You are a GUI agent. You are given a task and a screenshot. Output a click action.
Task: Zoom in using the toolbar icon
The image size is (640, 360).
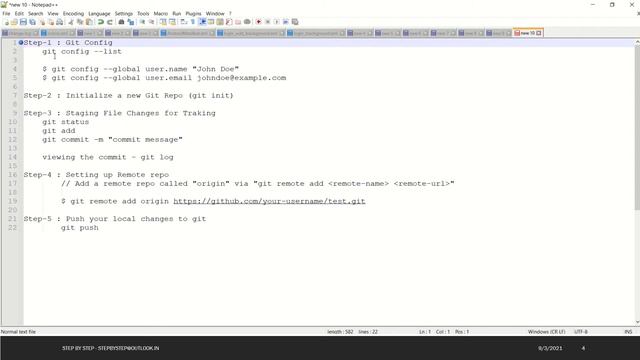click(x=142, y=22)
